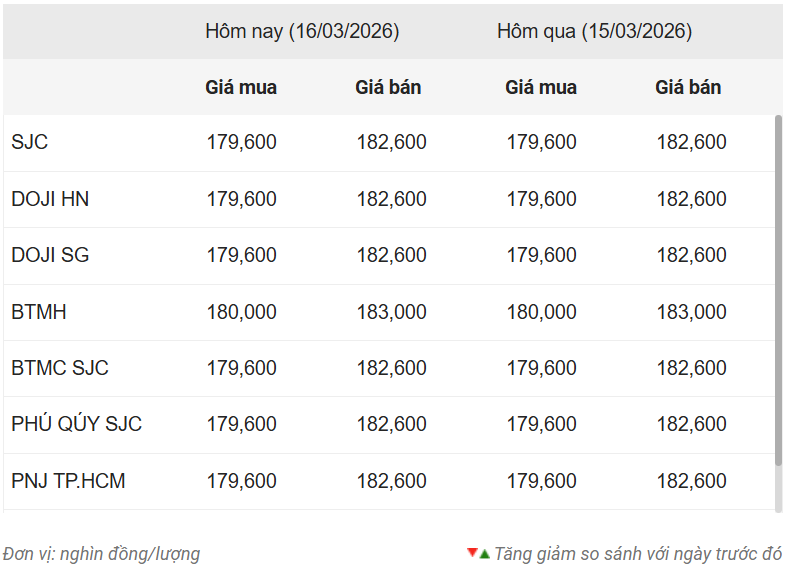Click the Tăng giảm so sánh legend text

(x=638, y=554)
